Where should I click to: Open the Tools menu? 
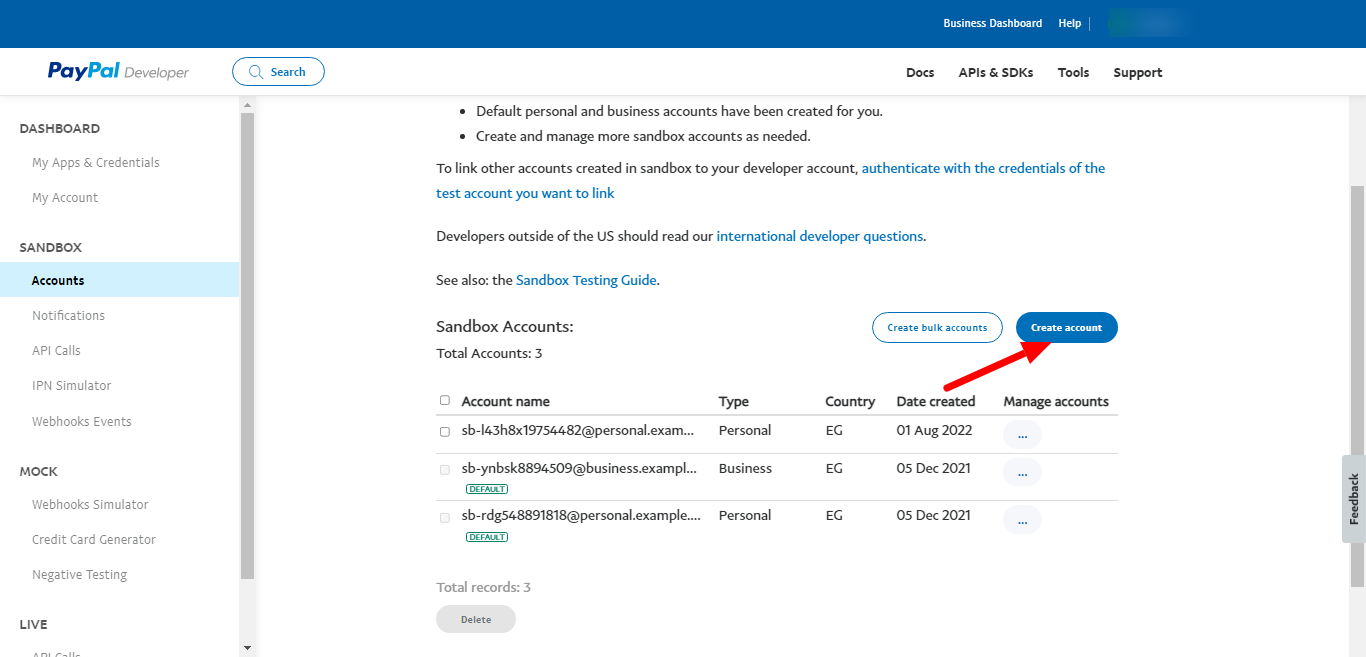1073,72
